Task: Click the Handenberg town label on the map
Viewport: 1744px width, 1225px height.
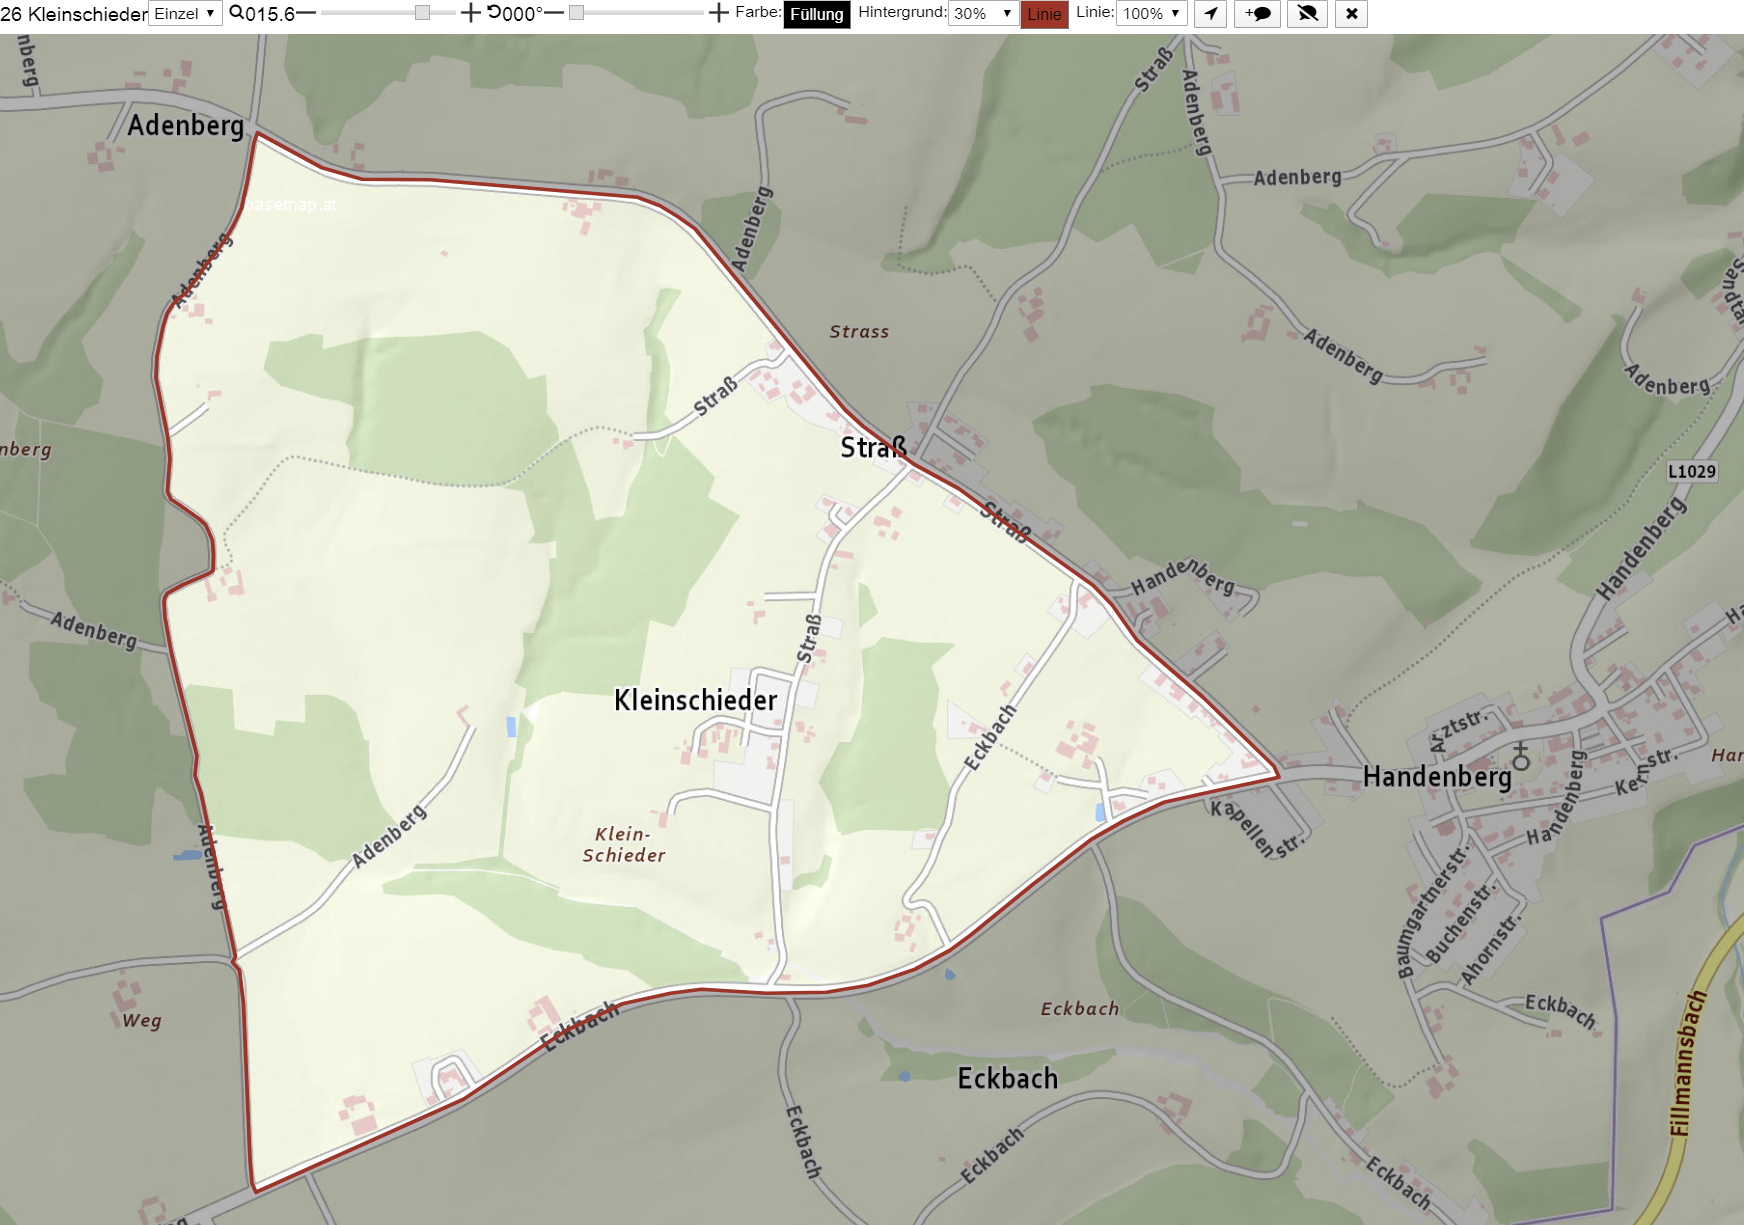Action: click(x=1437, y=777)
